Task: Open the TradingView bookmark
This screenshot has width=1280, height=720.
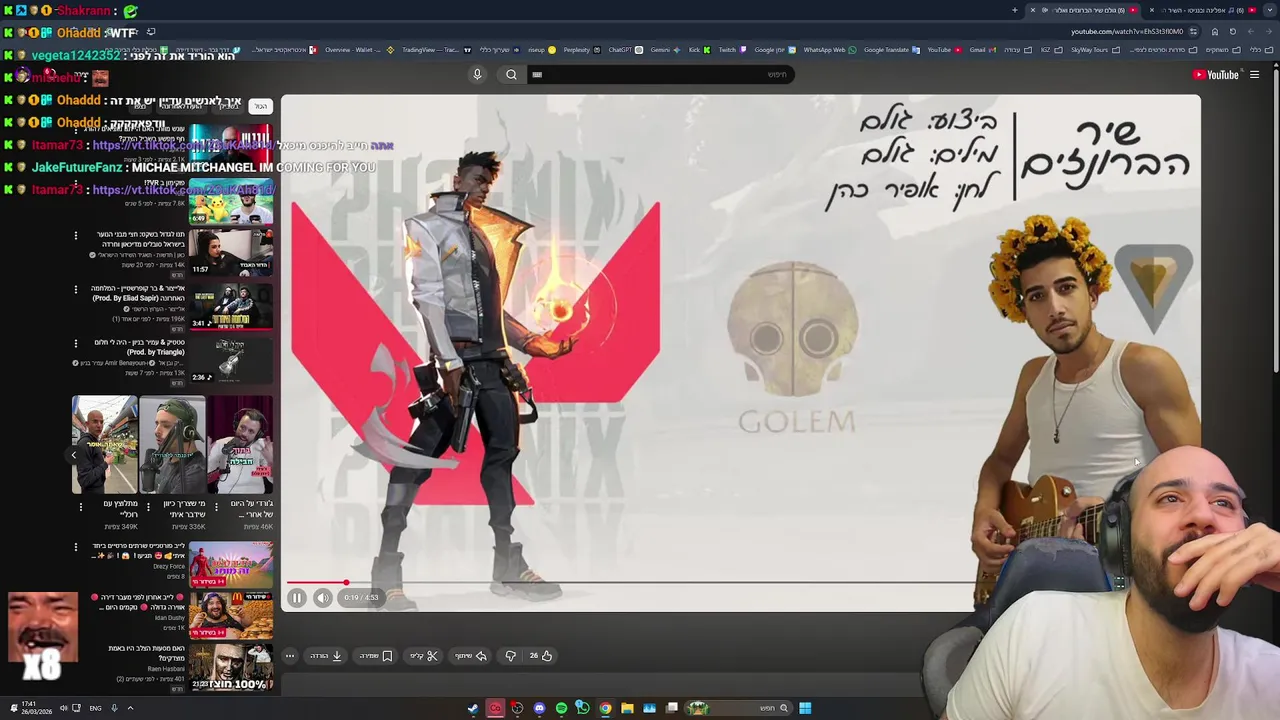Action: pyautogui.click(x=435, y=50)
